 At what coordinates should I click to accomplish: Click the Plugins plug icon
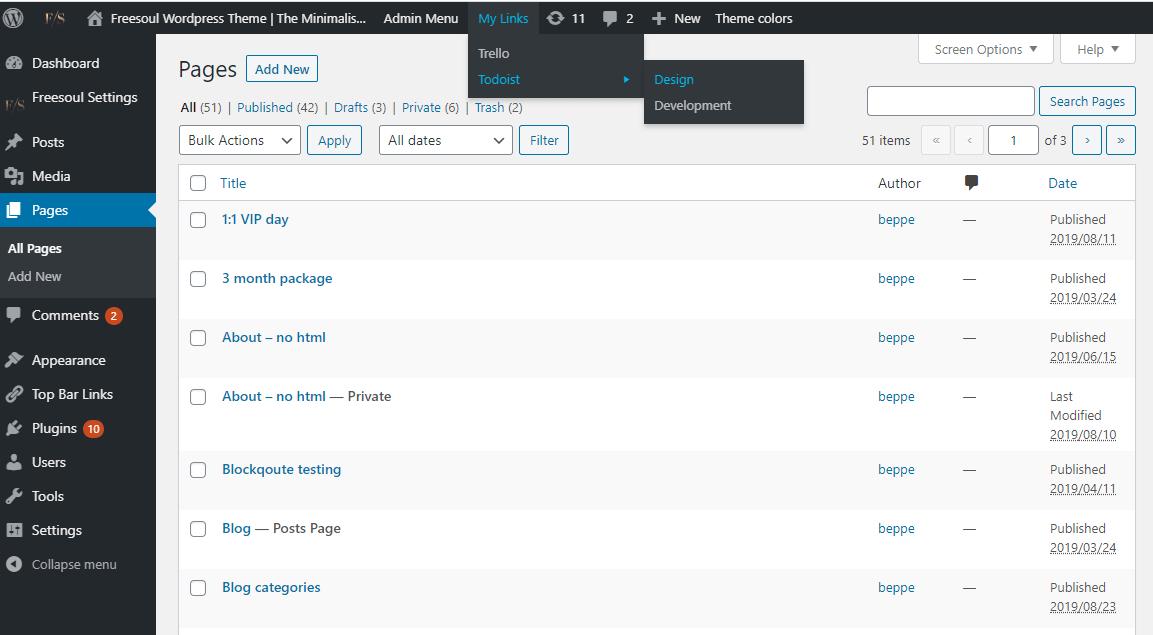tap(14, 428)
